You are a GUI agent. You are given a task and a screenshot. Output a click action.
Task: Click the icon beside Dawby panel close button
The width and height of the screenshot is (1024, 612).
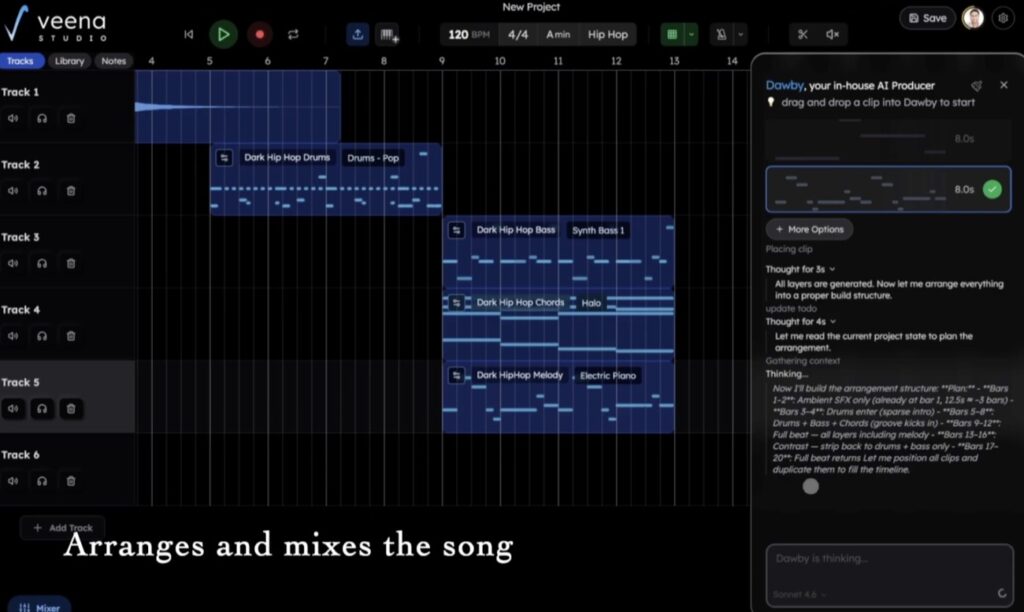pyautogui.click(x=976, y=86)
